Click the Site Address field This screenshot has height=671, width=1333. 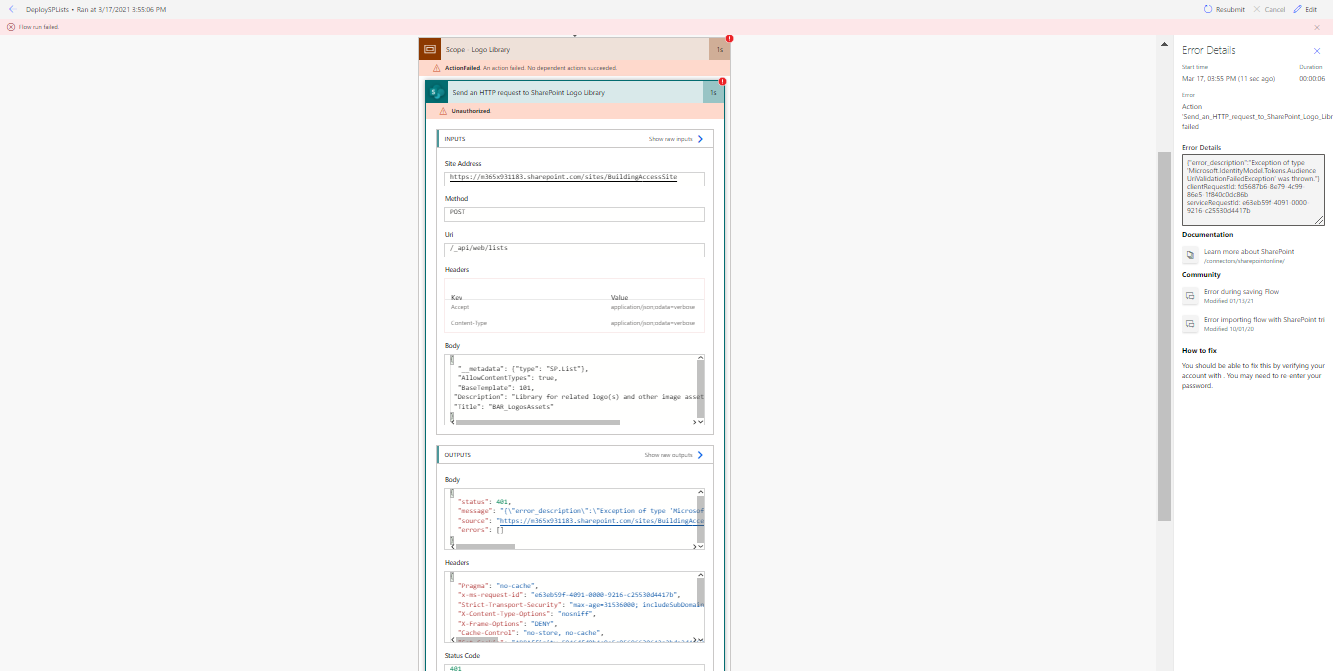pyautogui.click(x=575, y=178)
